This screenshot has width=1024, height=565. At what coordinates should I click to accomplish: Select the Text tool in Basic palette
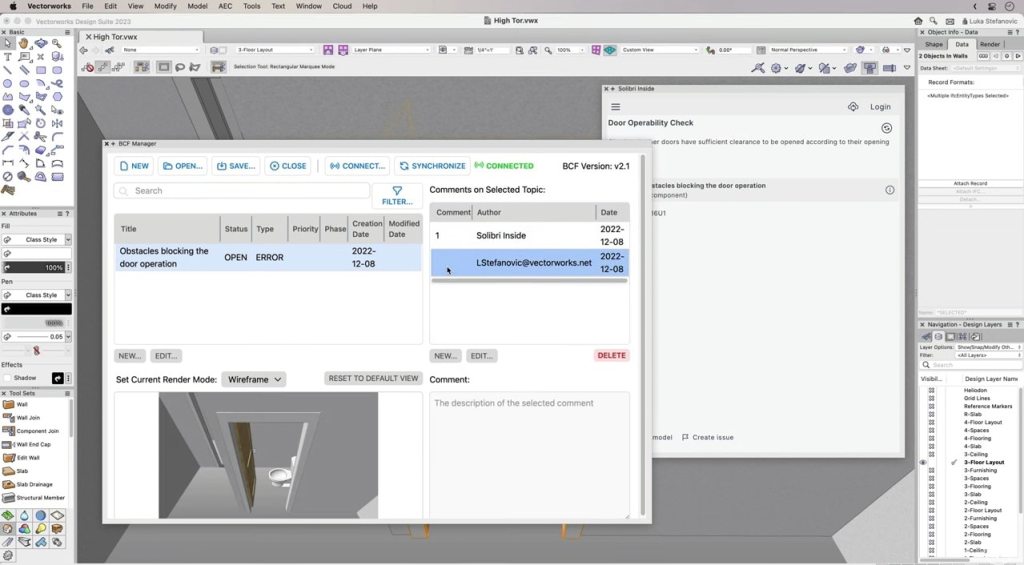click(x=8, y=57)
